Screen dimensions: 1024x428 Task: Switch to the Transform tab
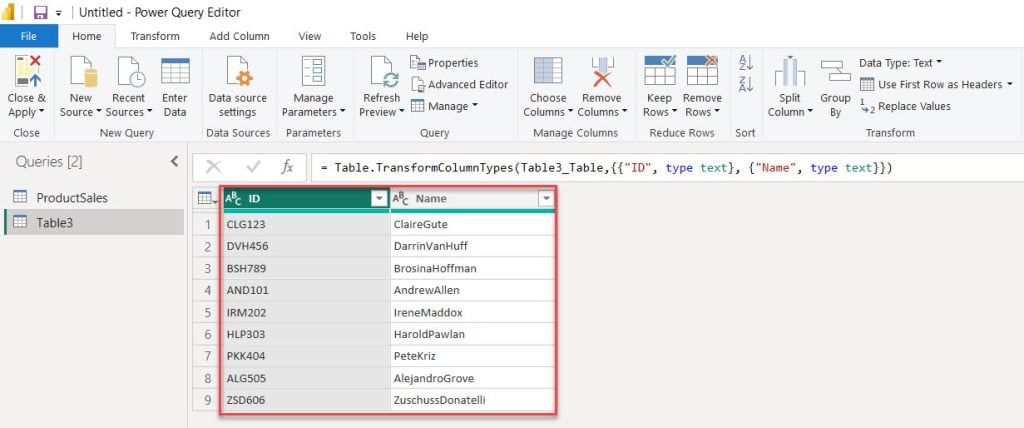pos(155,36)
